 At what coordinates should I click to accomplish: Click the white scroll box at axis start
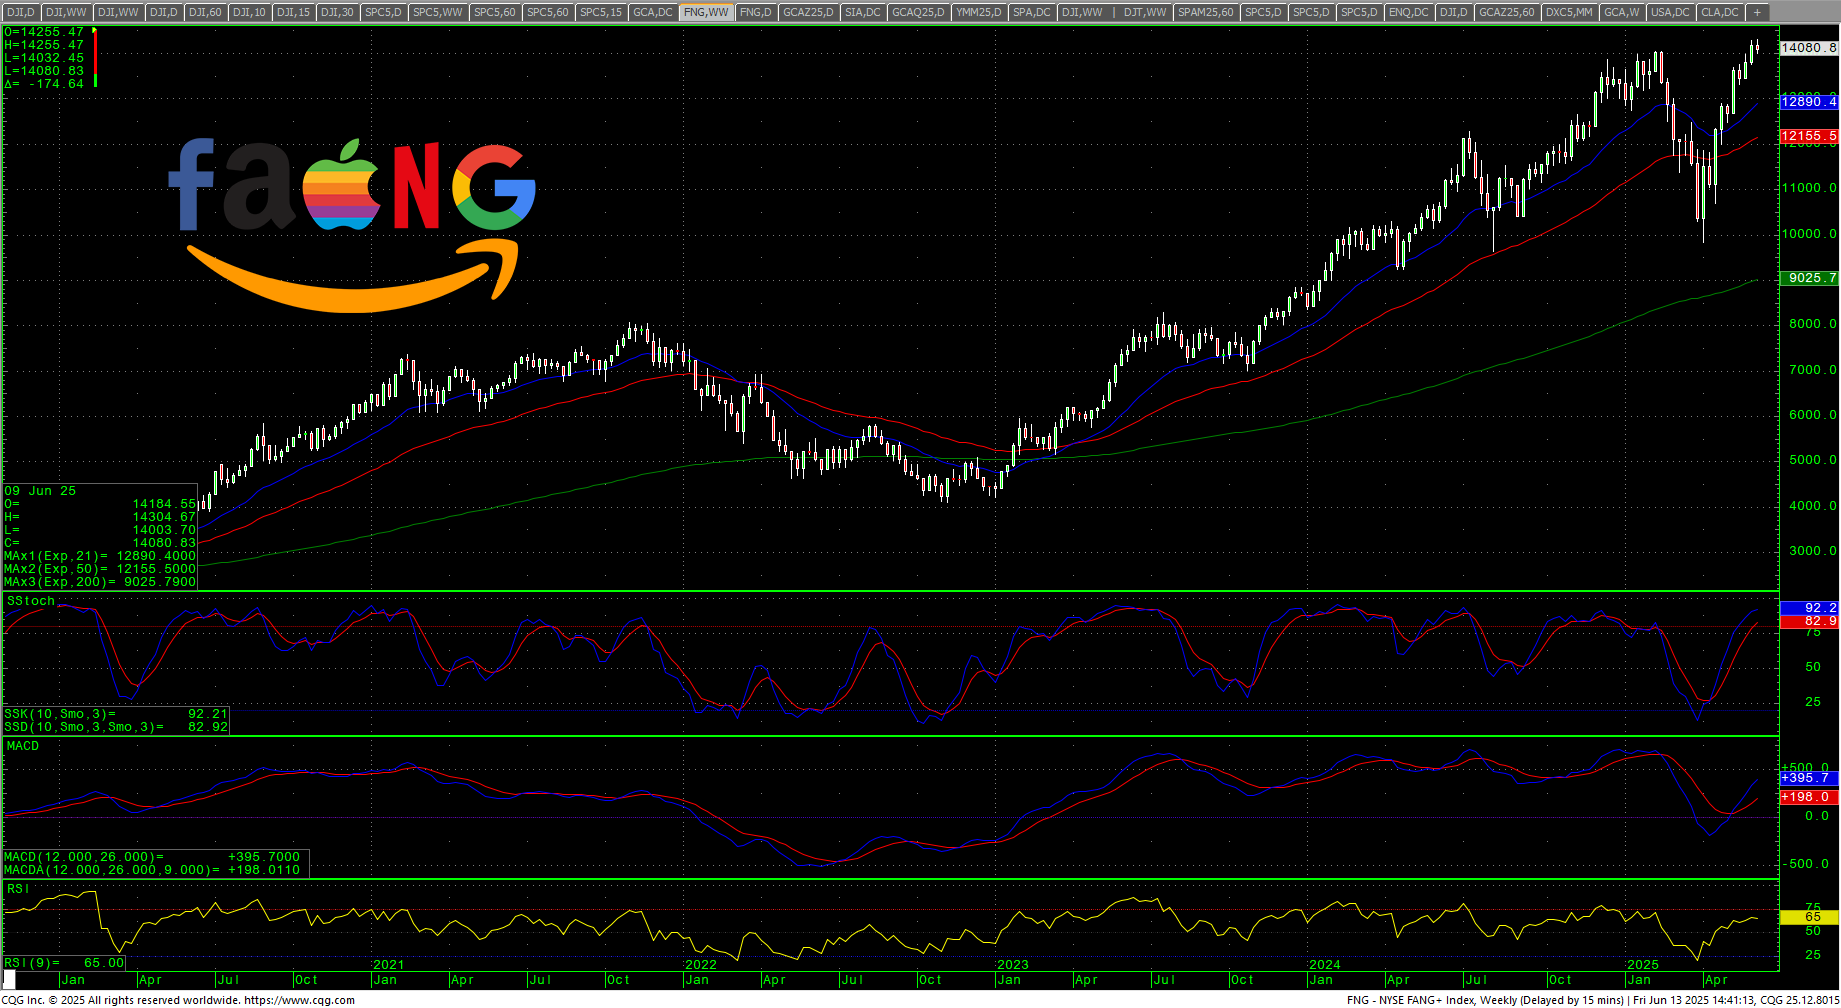[x=9, y=981]
